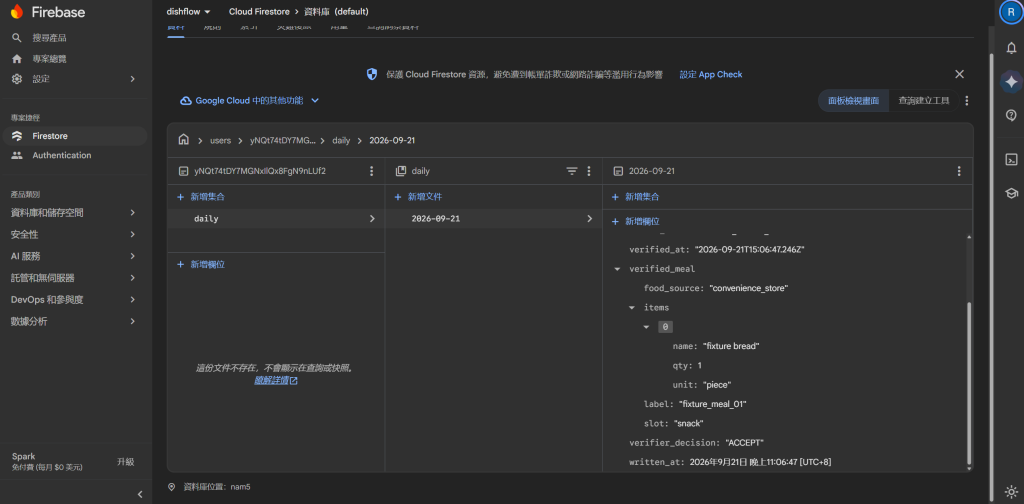The height and width of the screenshot is (504, 1024).
Task: Collapse the item 0 map entry
Action: [x=647, y=327]
